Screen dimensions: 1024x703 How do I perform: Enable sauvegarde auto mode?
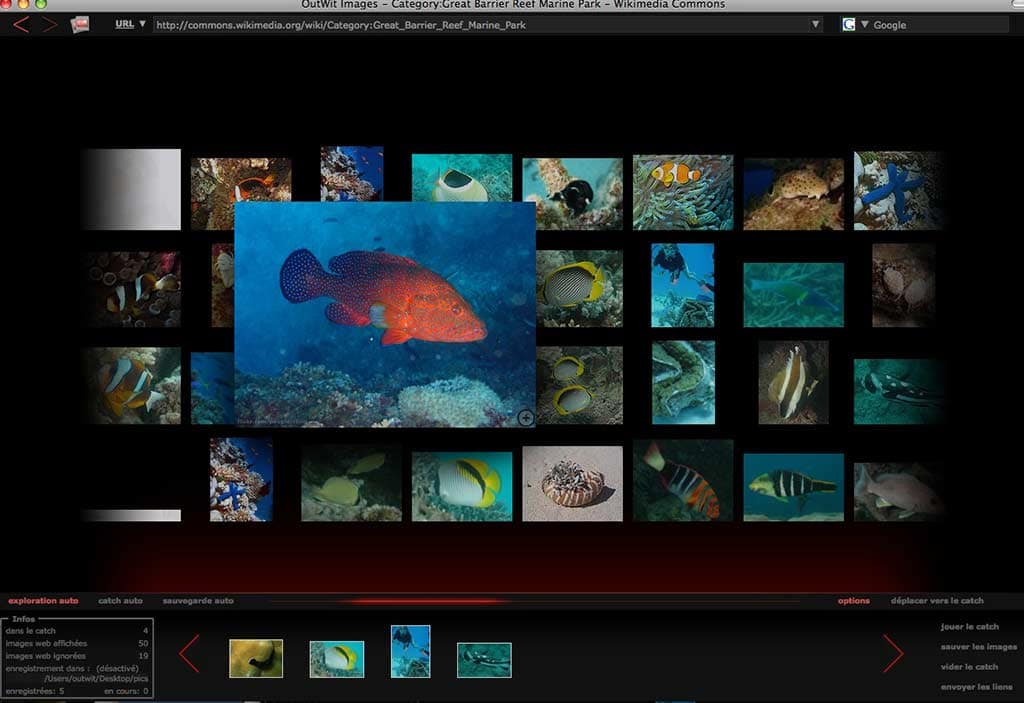click(x=198, y=600)
